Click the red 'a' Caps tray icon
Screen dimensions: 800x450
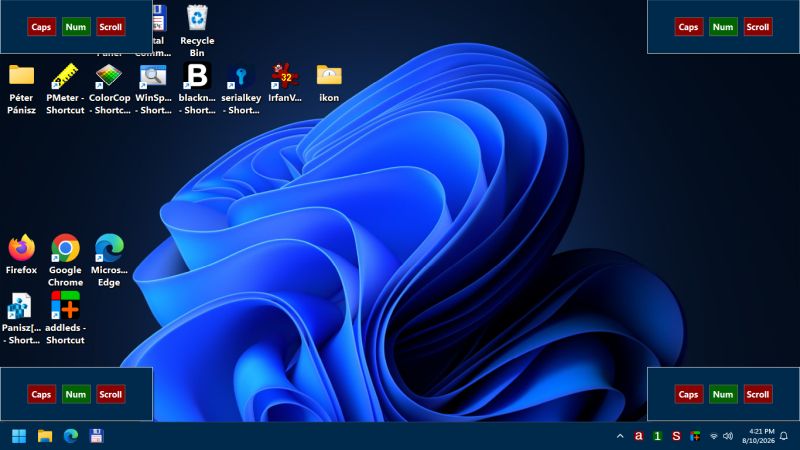point(638,436)
